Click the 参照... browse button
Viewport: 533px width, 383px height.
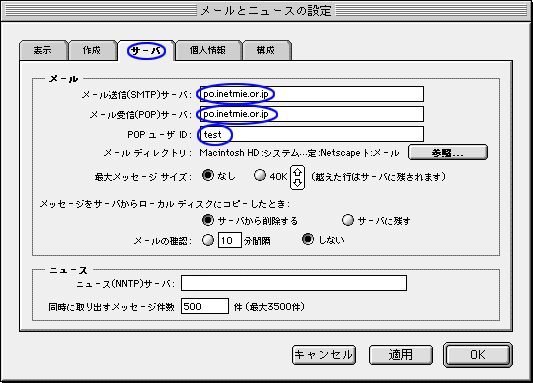448,152
